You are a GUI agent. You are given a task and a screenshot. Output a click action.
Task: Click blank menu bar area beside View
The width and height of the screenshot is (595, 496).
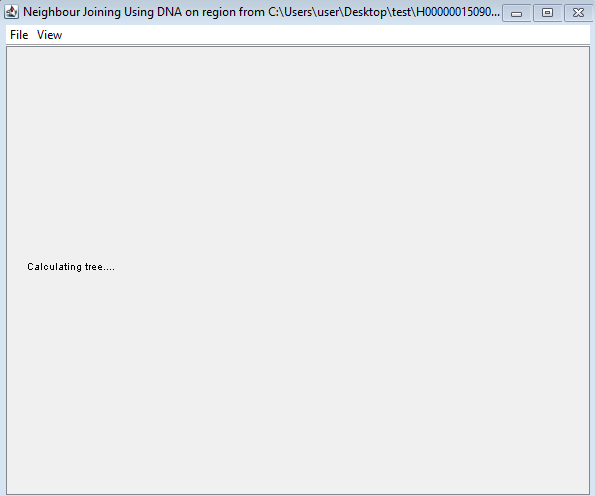(326, 35)
